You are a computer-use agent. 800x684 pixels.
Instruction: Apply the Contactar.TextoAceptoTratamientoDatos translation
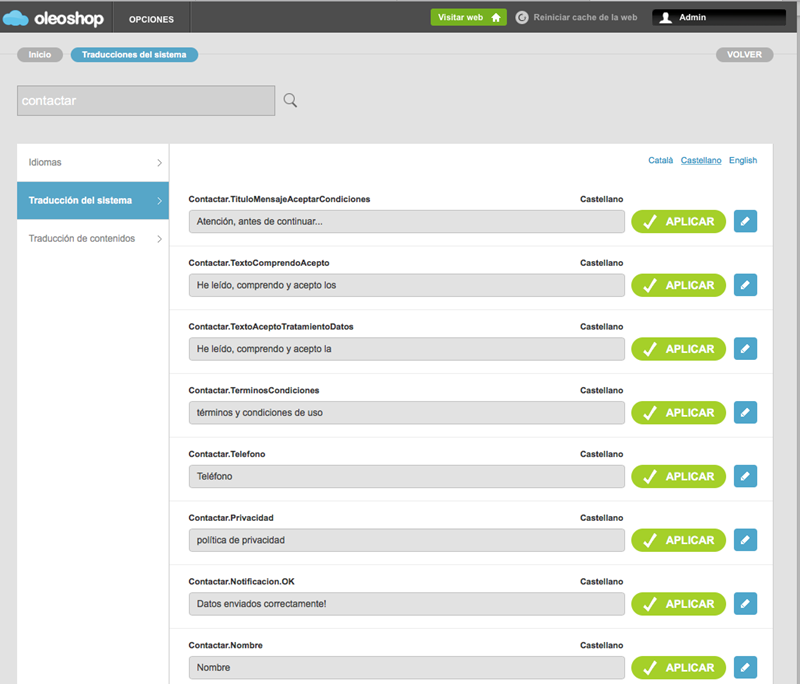click(678, 349)
